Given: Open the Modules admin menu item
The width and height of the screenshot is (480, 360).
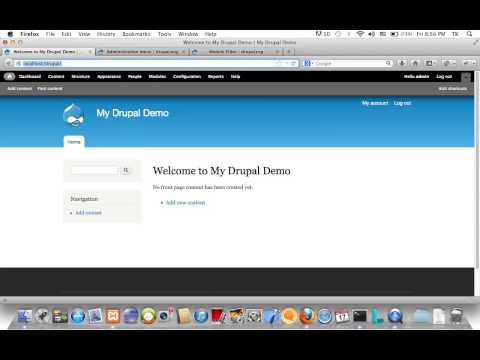Looking at the screenshot, I should click(157, 77).
